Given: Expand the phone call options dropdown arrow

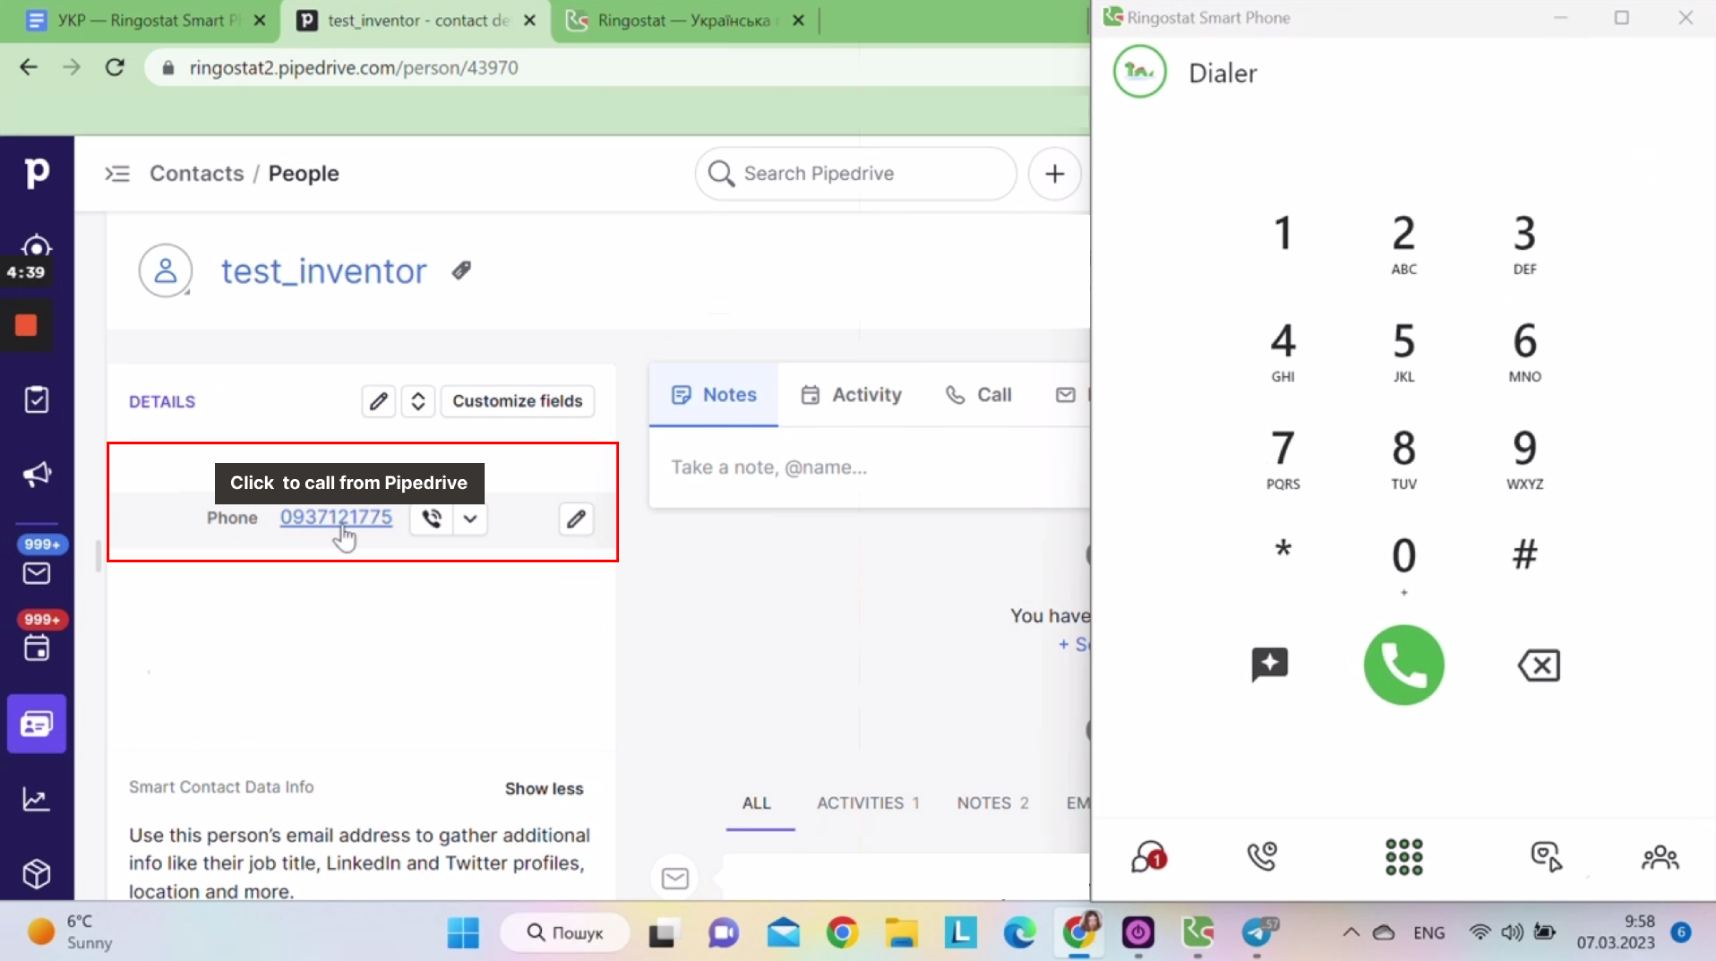Looking at the screenshot, I should coord(470,518).
